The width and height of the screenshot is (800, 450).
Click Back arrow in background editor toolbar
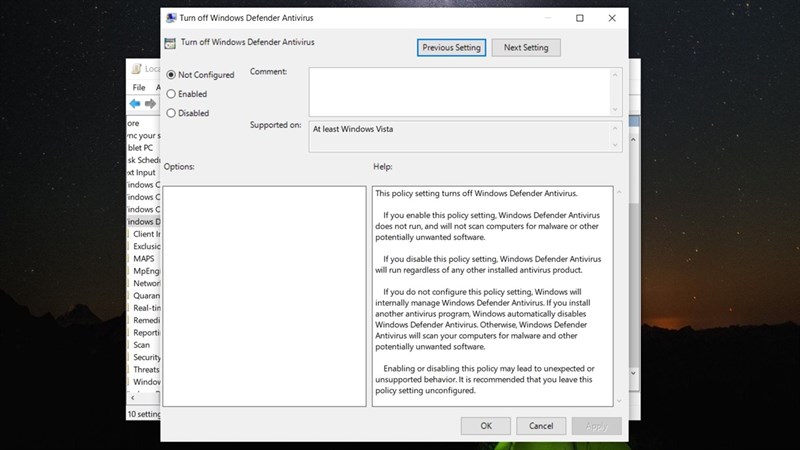[135, 104]
